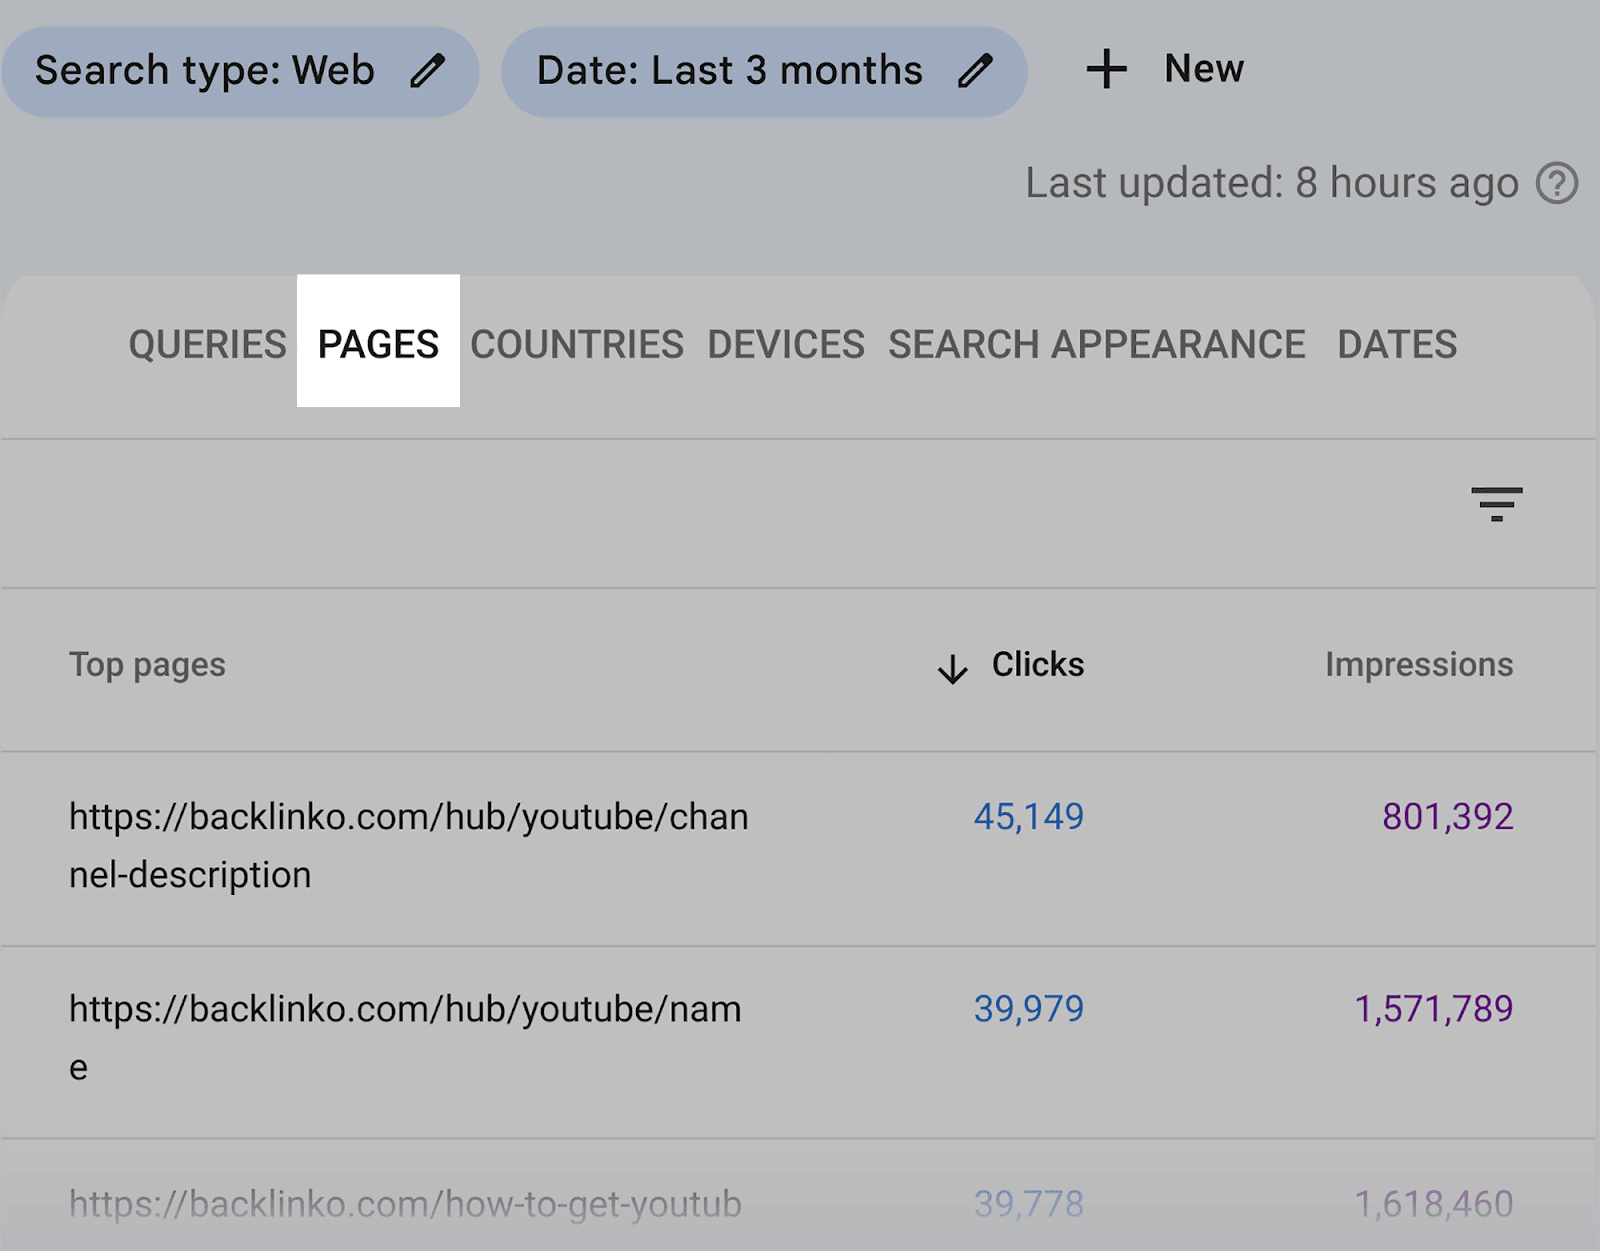Sort by the Clicks column header

click(1037, 665)
